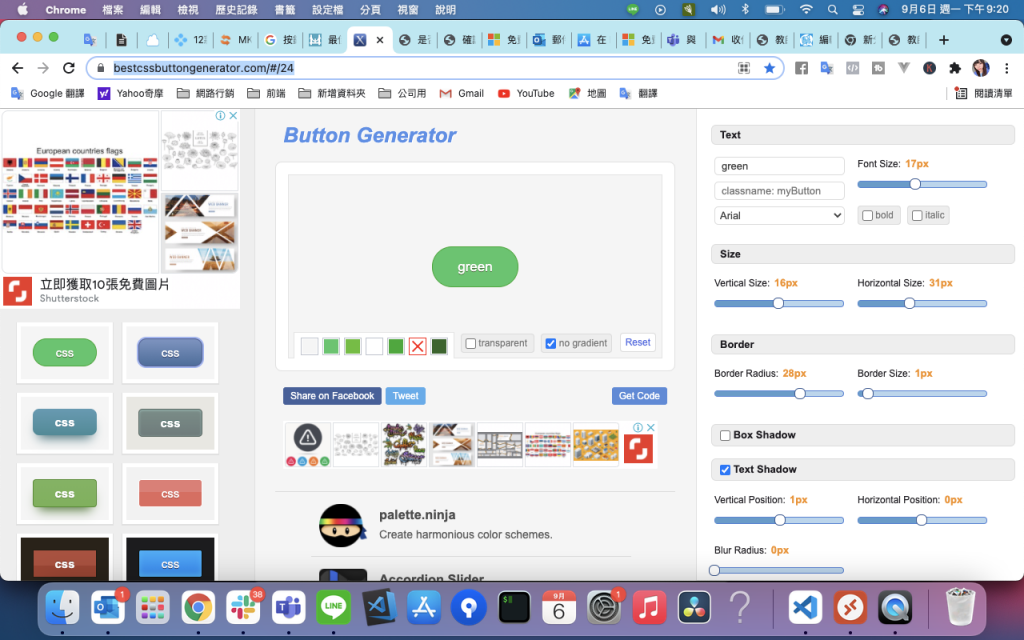Open DaVinci Resolve from the Dock

click(x=694, y=607)
